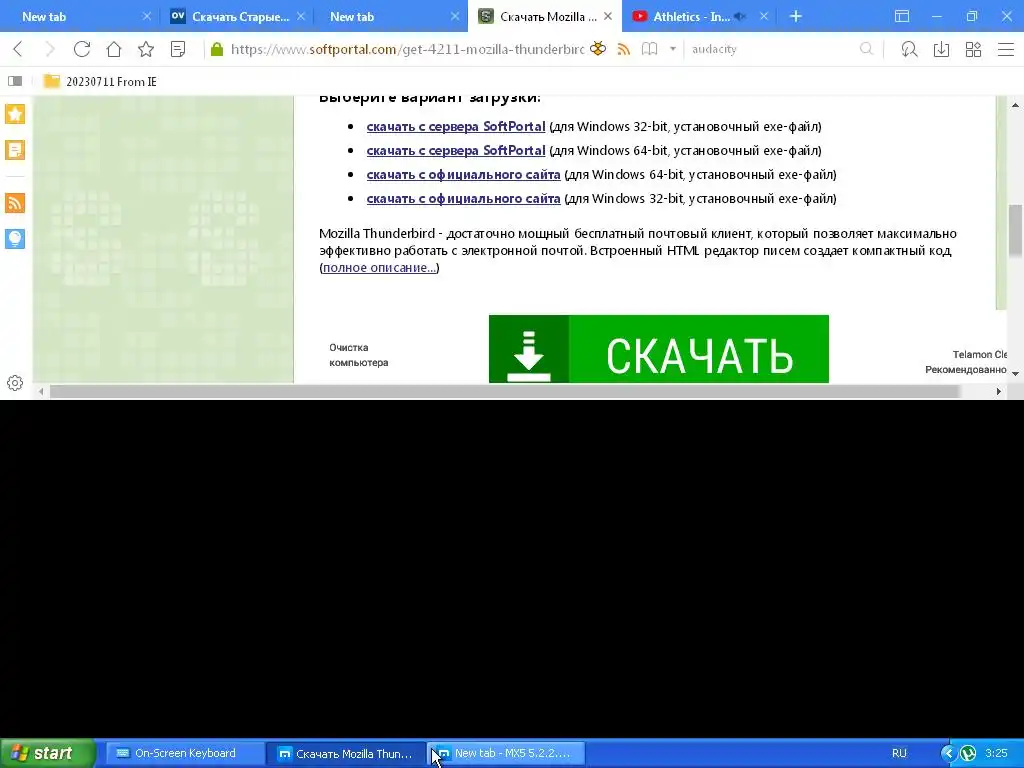Open the history/undo icon right of the search box

(x=909, y=49)
